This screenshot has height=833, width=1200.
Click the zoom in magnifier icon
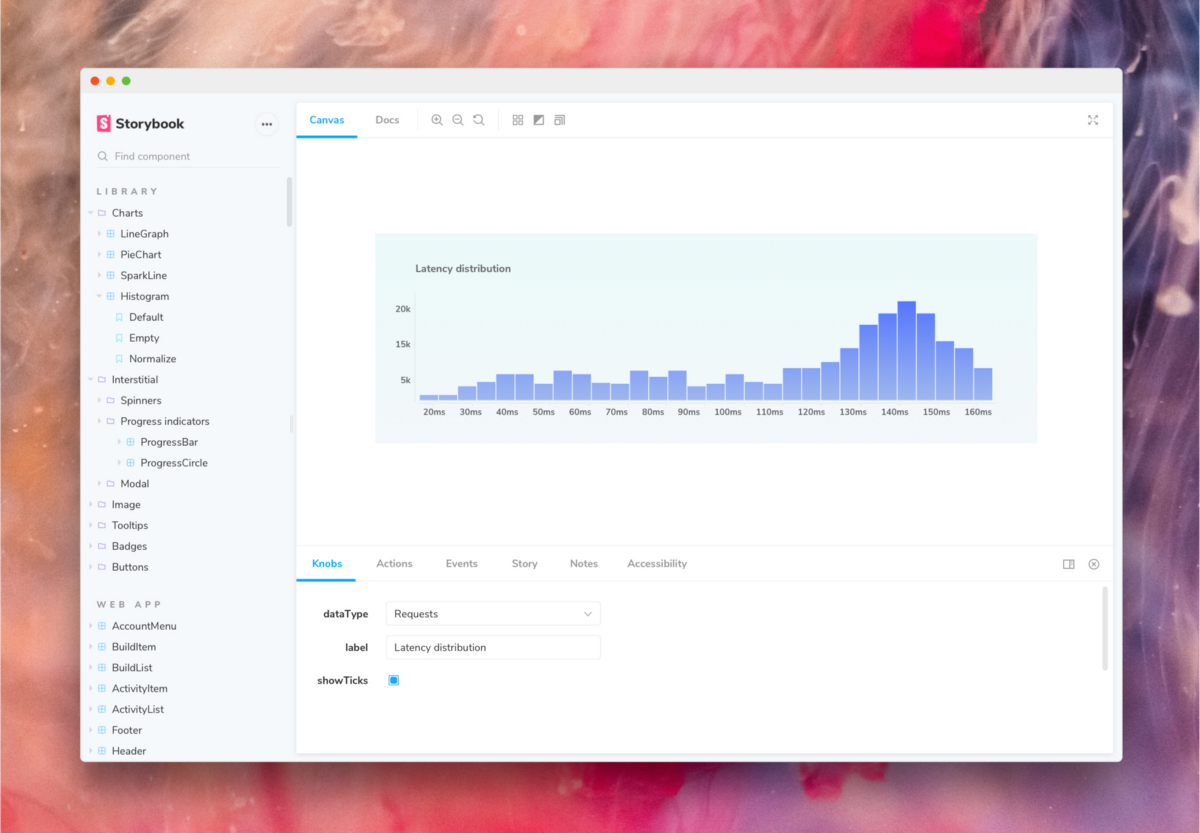click(x=437, y=119)
